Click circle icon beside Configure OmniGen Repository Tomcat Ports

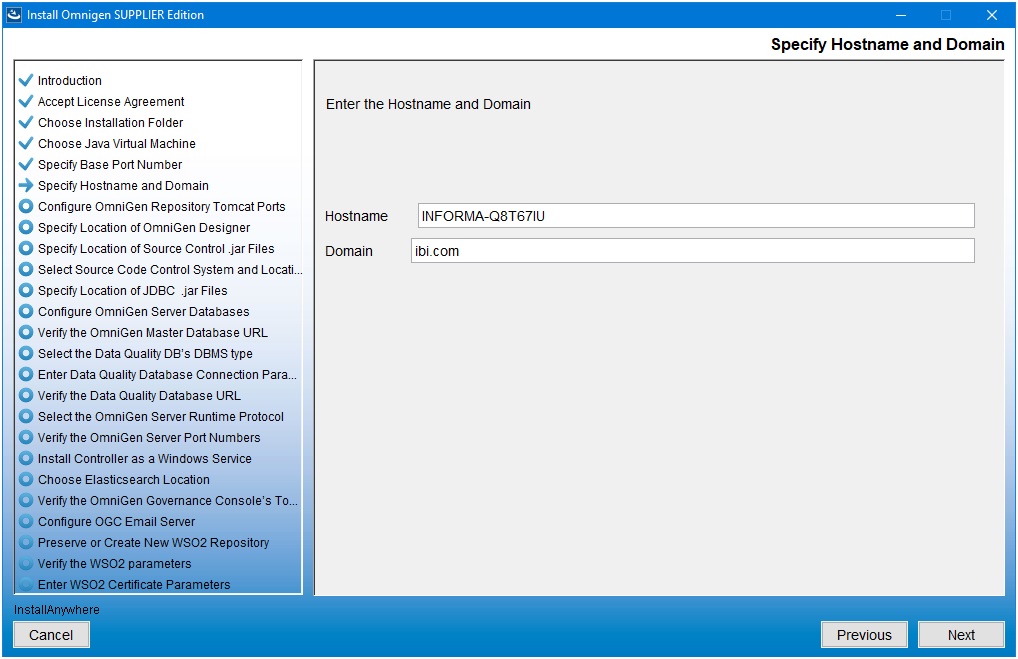26,206
